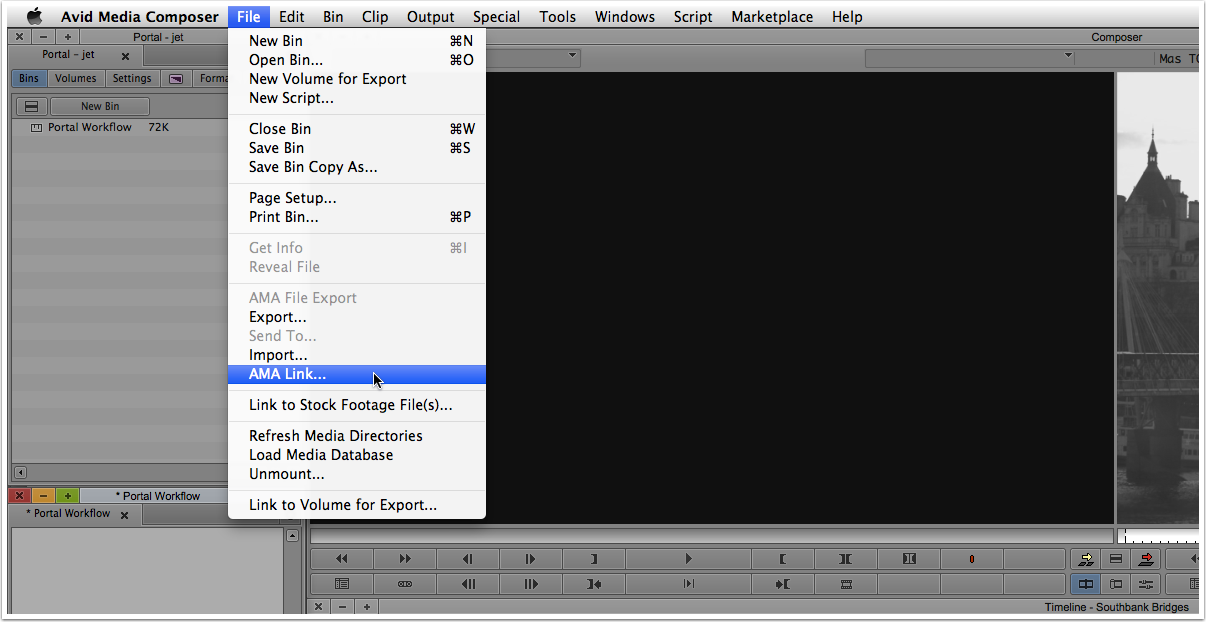Open the Tools menu
The width and height of the screenshot is (1206, 622).
(x=557, y=16)
